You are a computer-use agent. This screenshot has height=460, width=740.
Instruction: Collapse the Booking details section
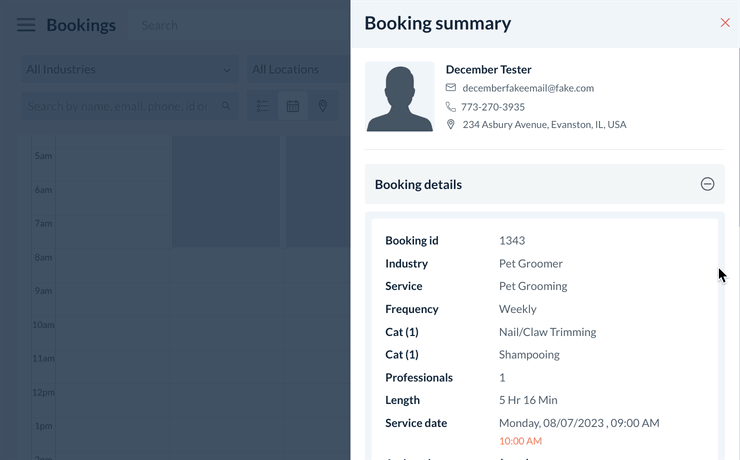[x=707, y=184]
